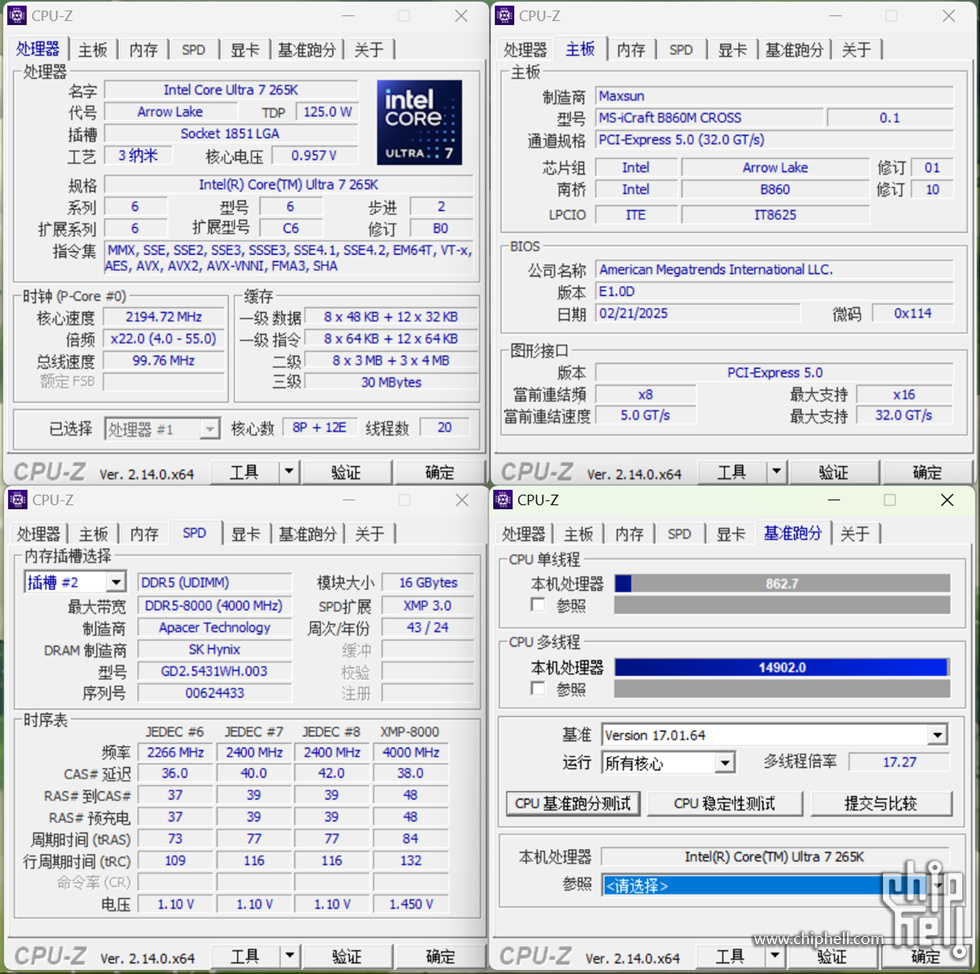Click the LPCIO chip value IT8625
Screen dimensions: 980x974
pyautogui.click(x=775, y=215)
